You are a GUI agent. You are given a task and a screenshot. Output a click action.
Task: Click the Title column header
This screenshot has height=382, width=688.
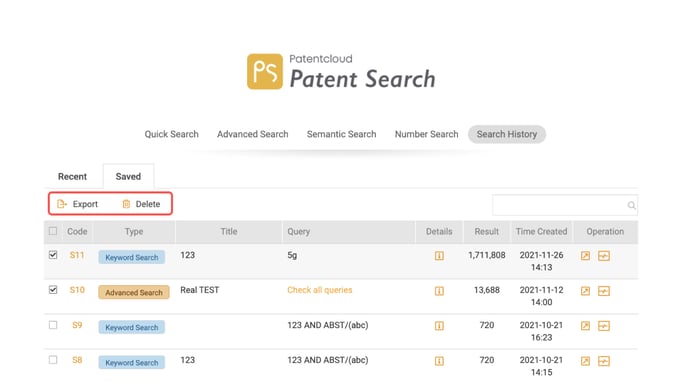pyautogui.click(x=229, y=232)
